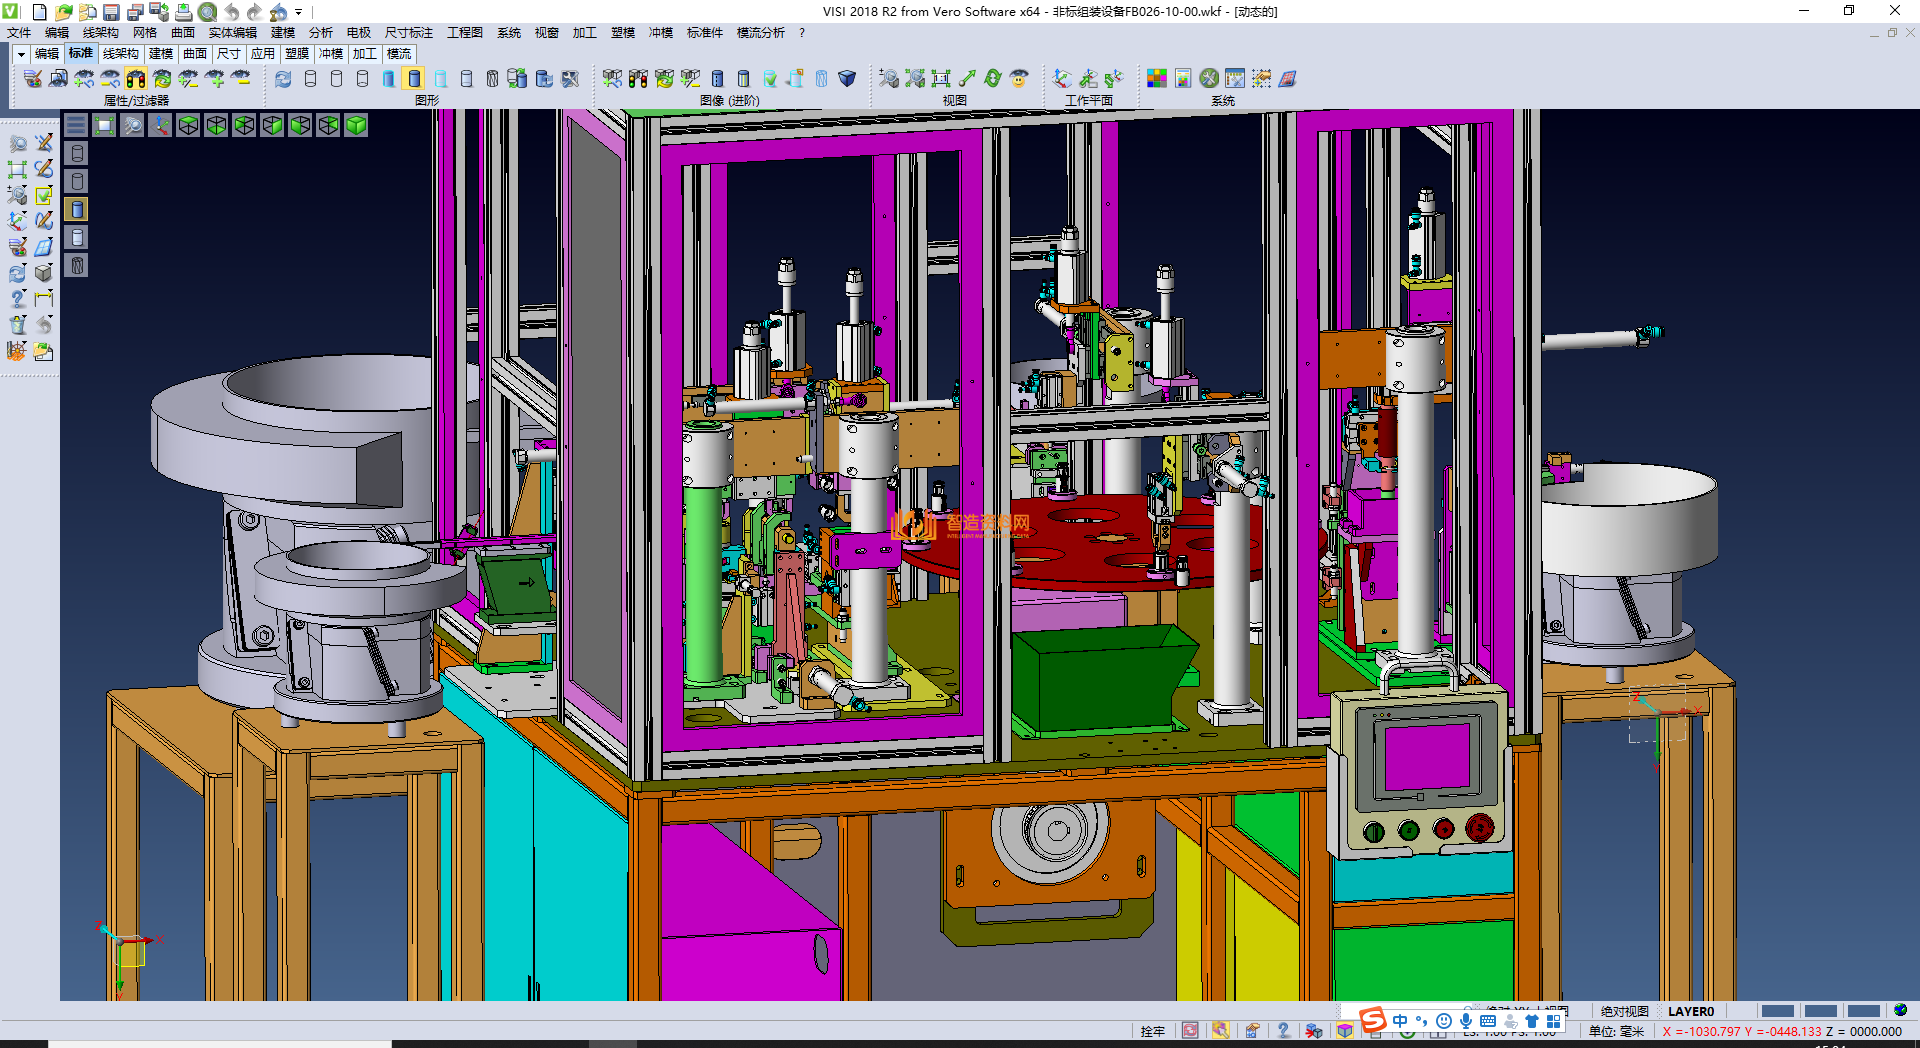Expand the quick access toolbar dropdown arrow

(299, 13)
